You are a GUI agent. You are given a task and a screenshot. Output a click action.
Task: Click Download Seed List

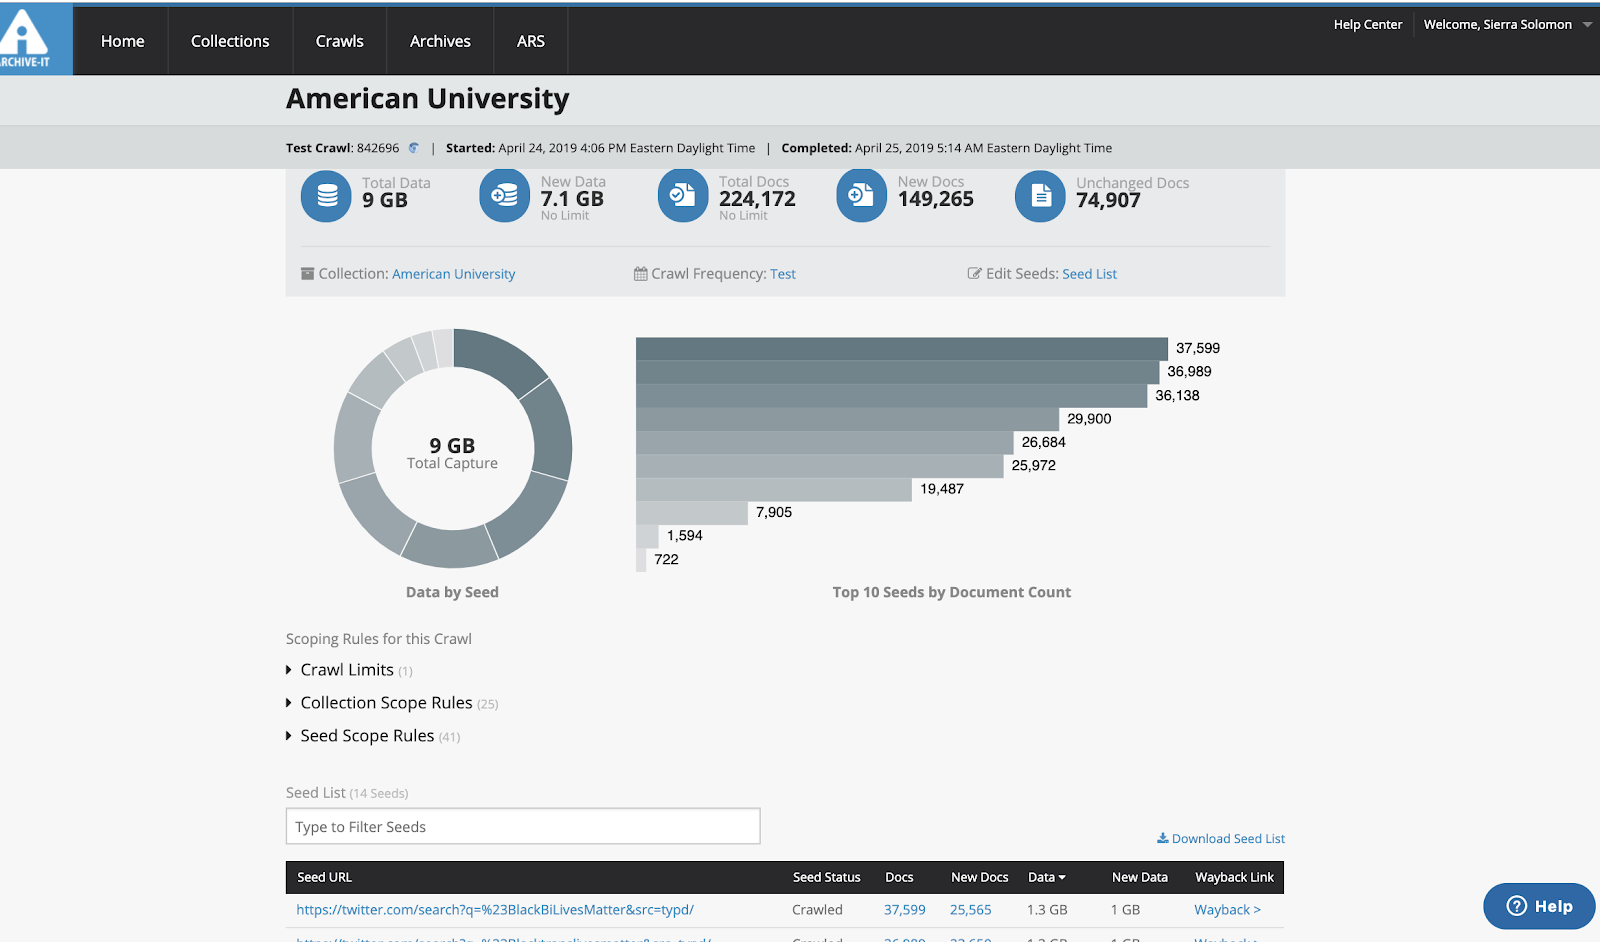tap(1221, 839)
